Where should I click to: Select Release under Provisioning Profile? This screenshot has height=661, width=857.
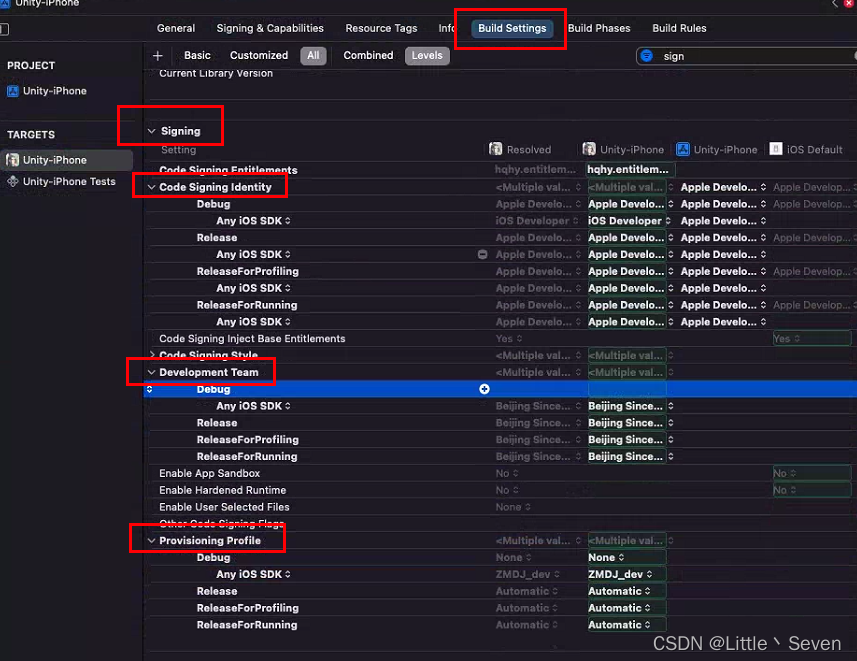coord(217,591)
